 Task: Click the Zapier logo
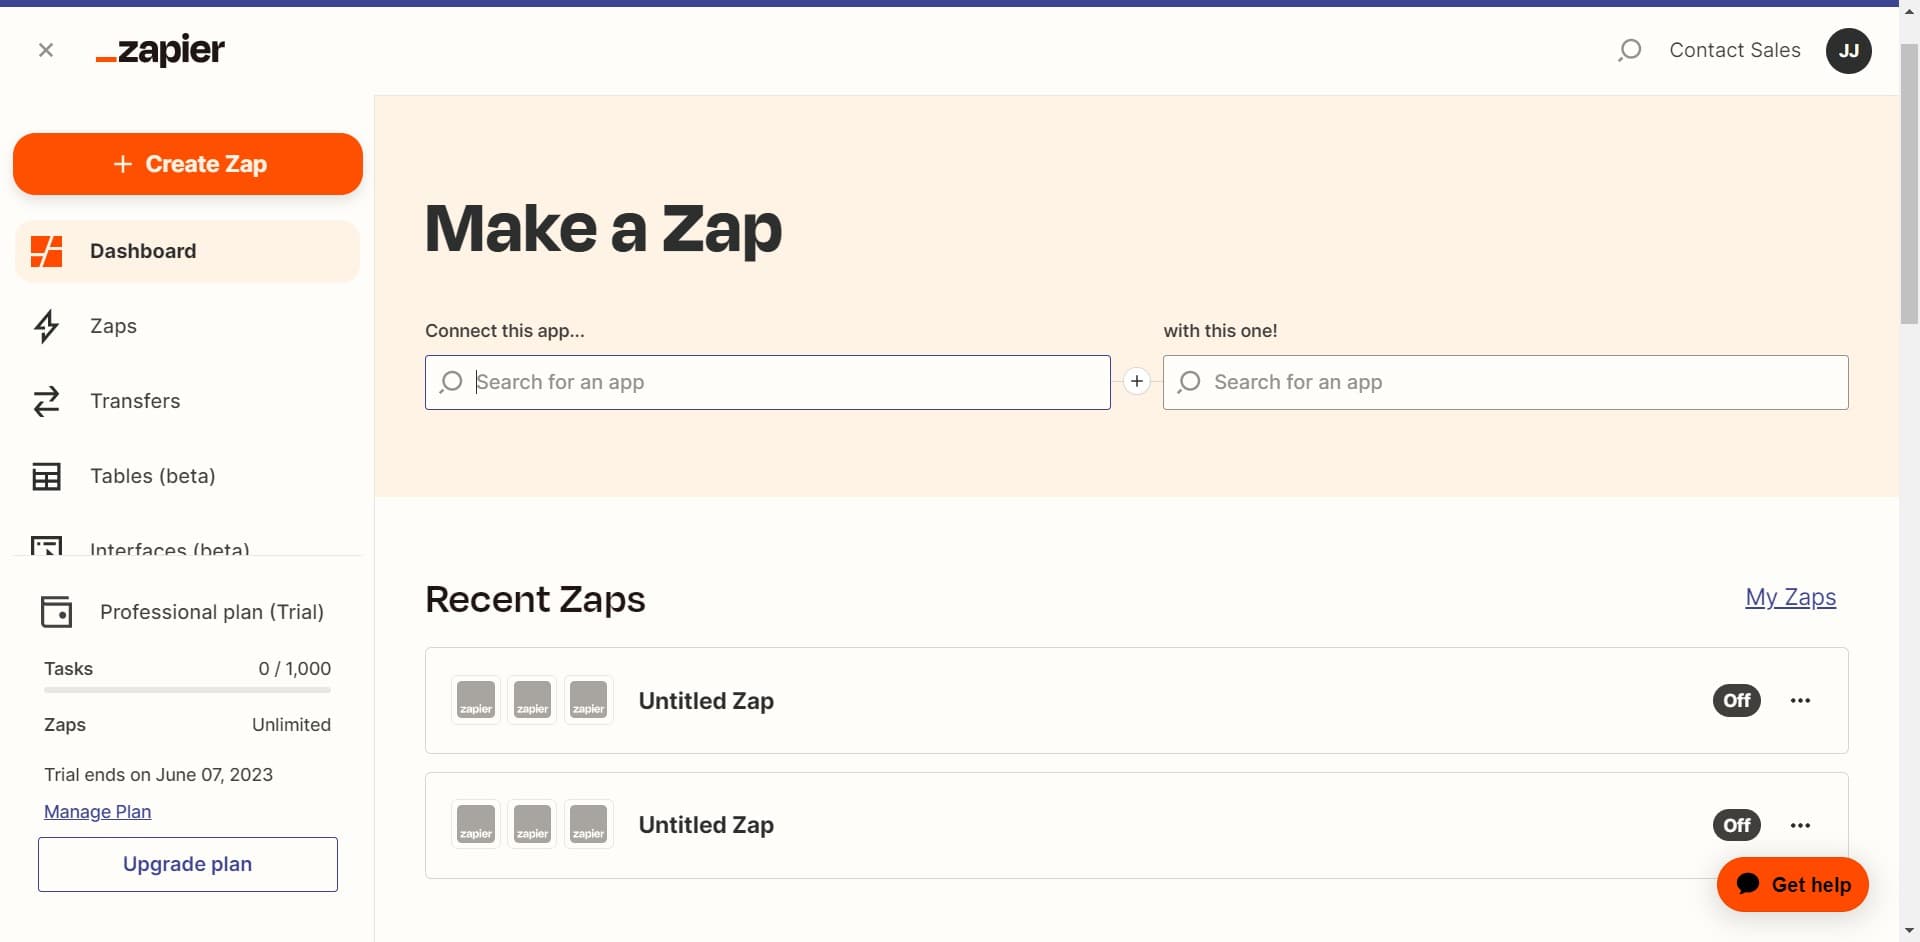click(x=159, y=50)
